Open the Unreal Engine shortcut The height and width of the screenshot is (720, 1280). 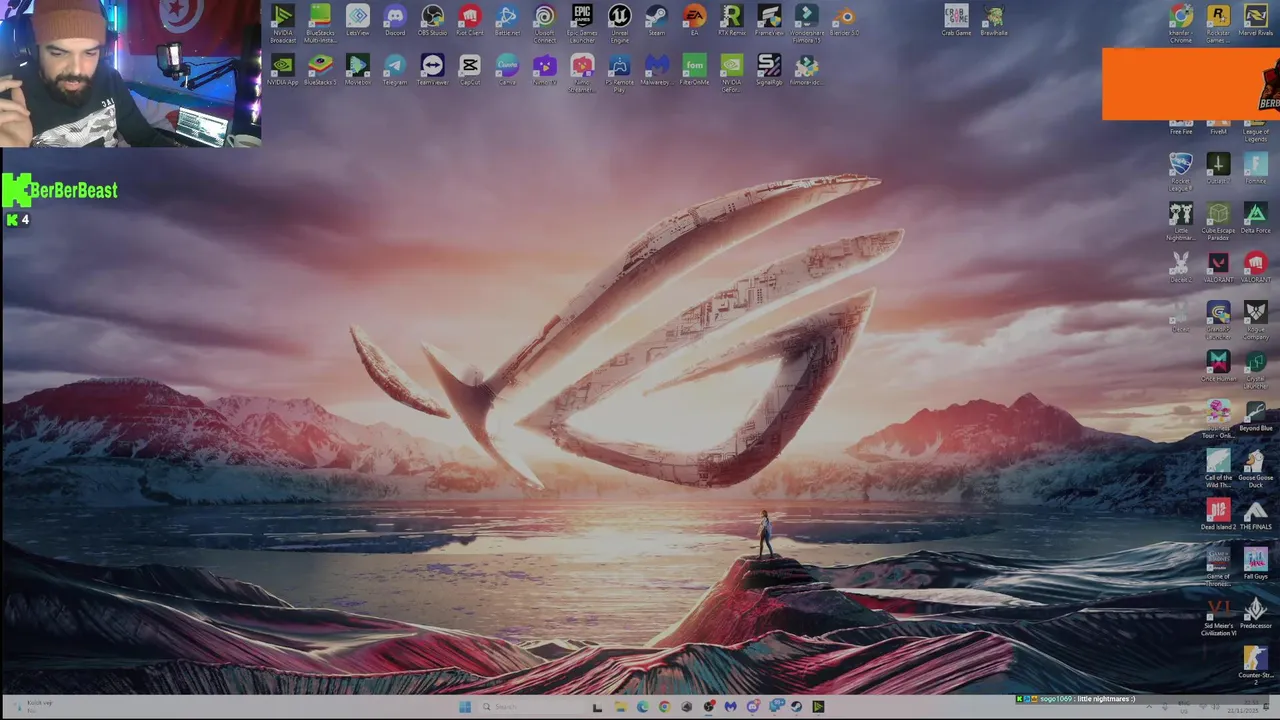pyautogui.click(x=620, y=24)
